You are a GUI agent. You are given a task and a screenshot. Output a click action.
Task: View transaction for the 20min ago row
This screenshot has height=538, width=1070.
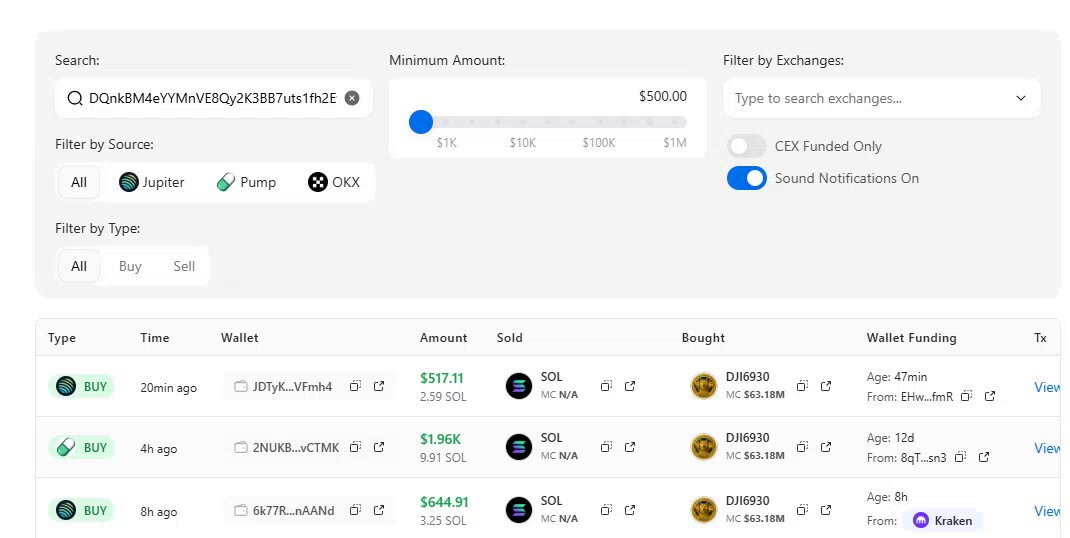(x=1047, y=387)
